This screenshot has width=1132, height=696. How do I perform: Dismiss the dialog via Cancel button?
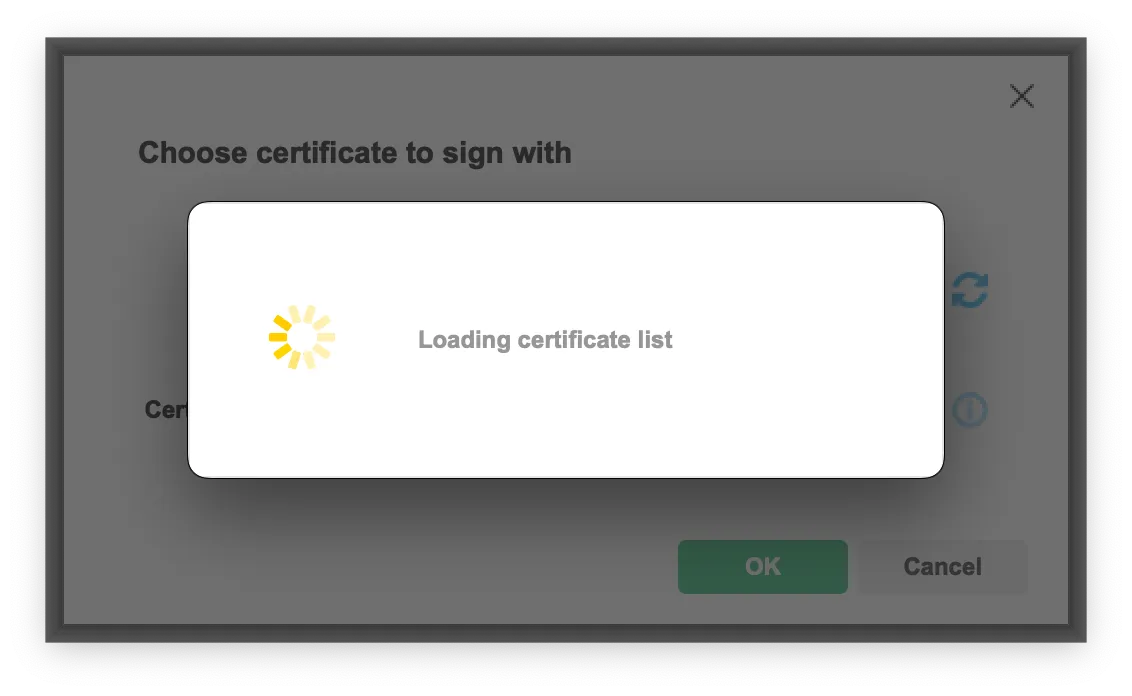(942, 567)
